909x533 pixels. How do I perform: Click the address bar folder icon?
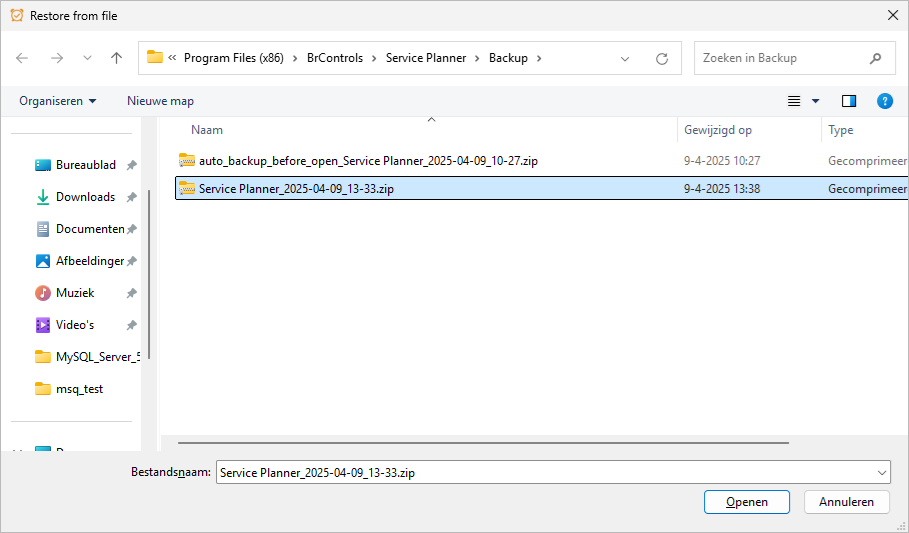pyautogui.click(x=155, y=57)
